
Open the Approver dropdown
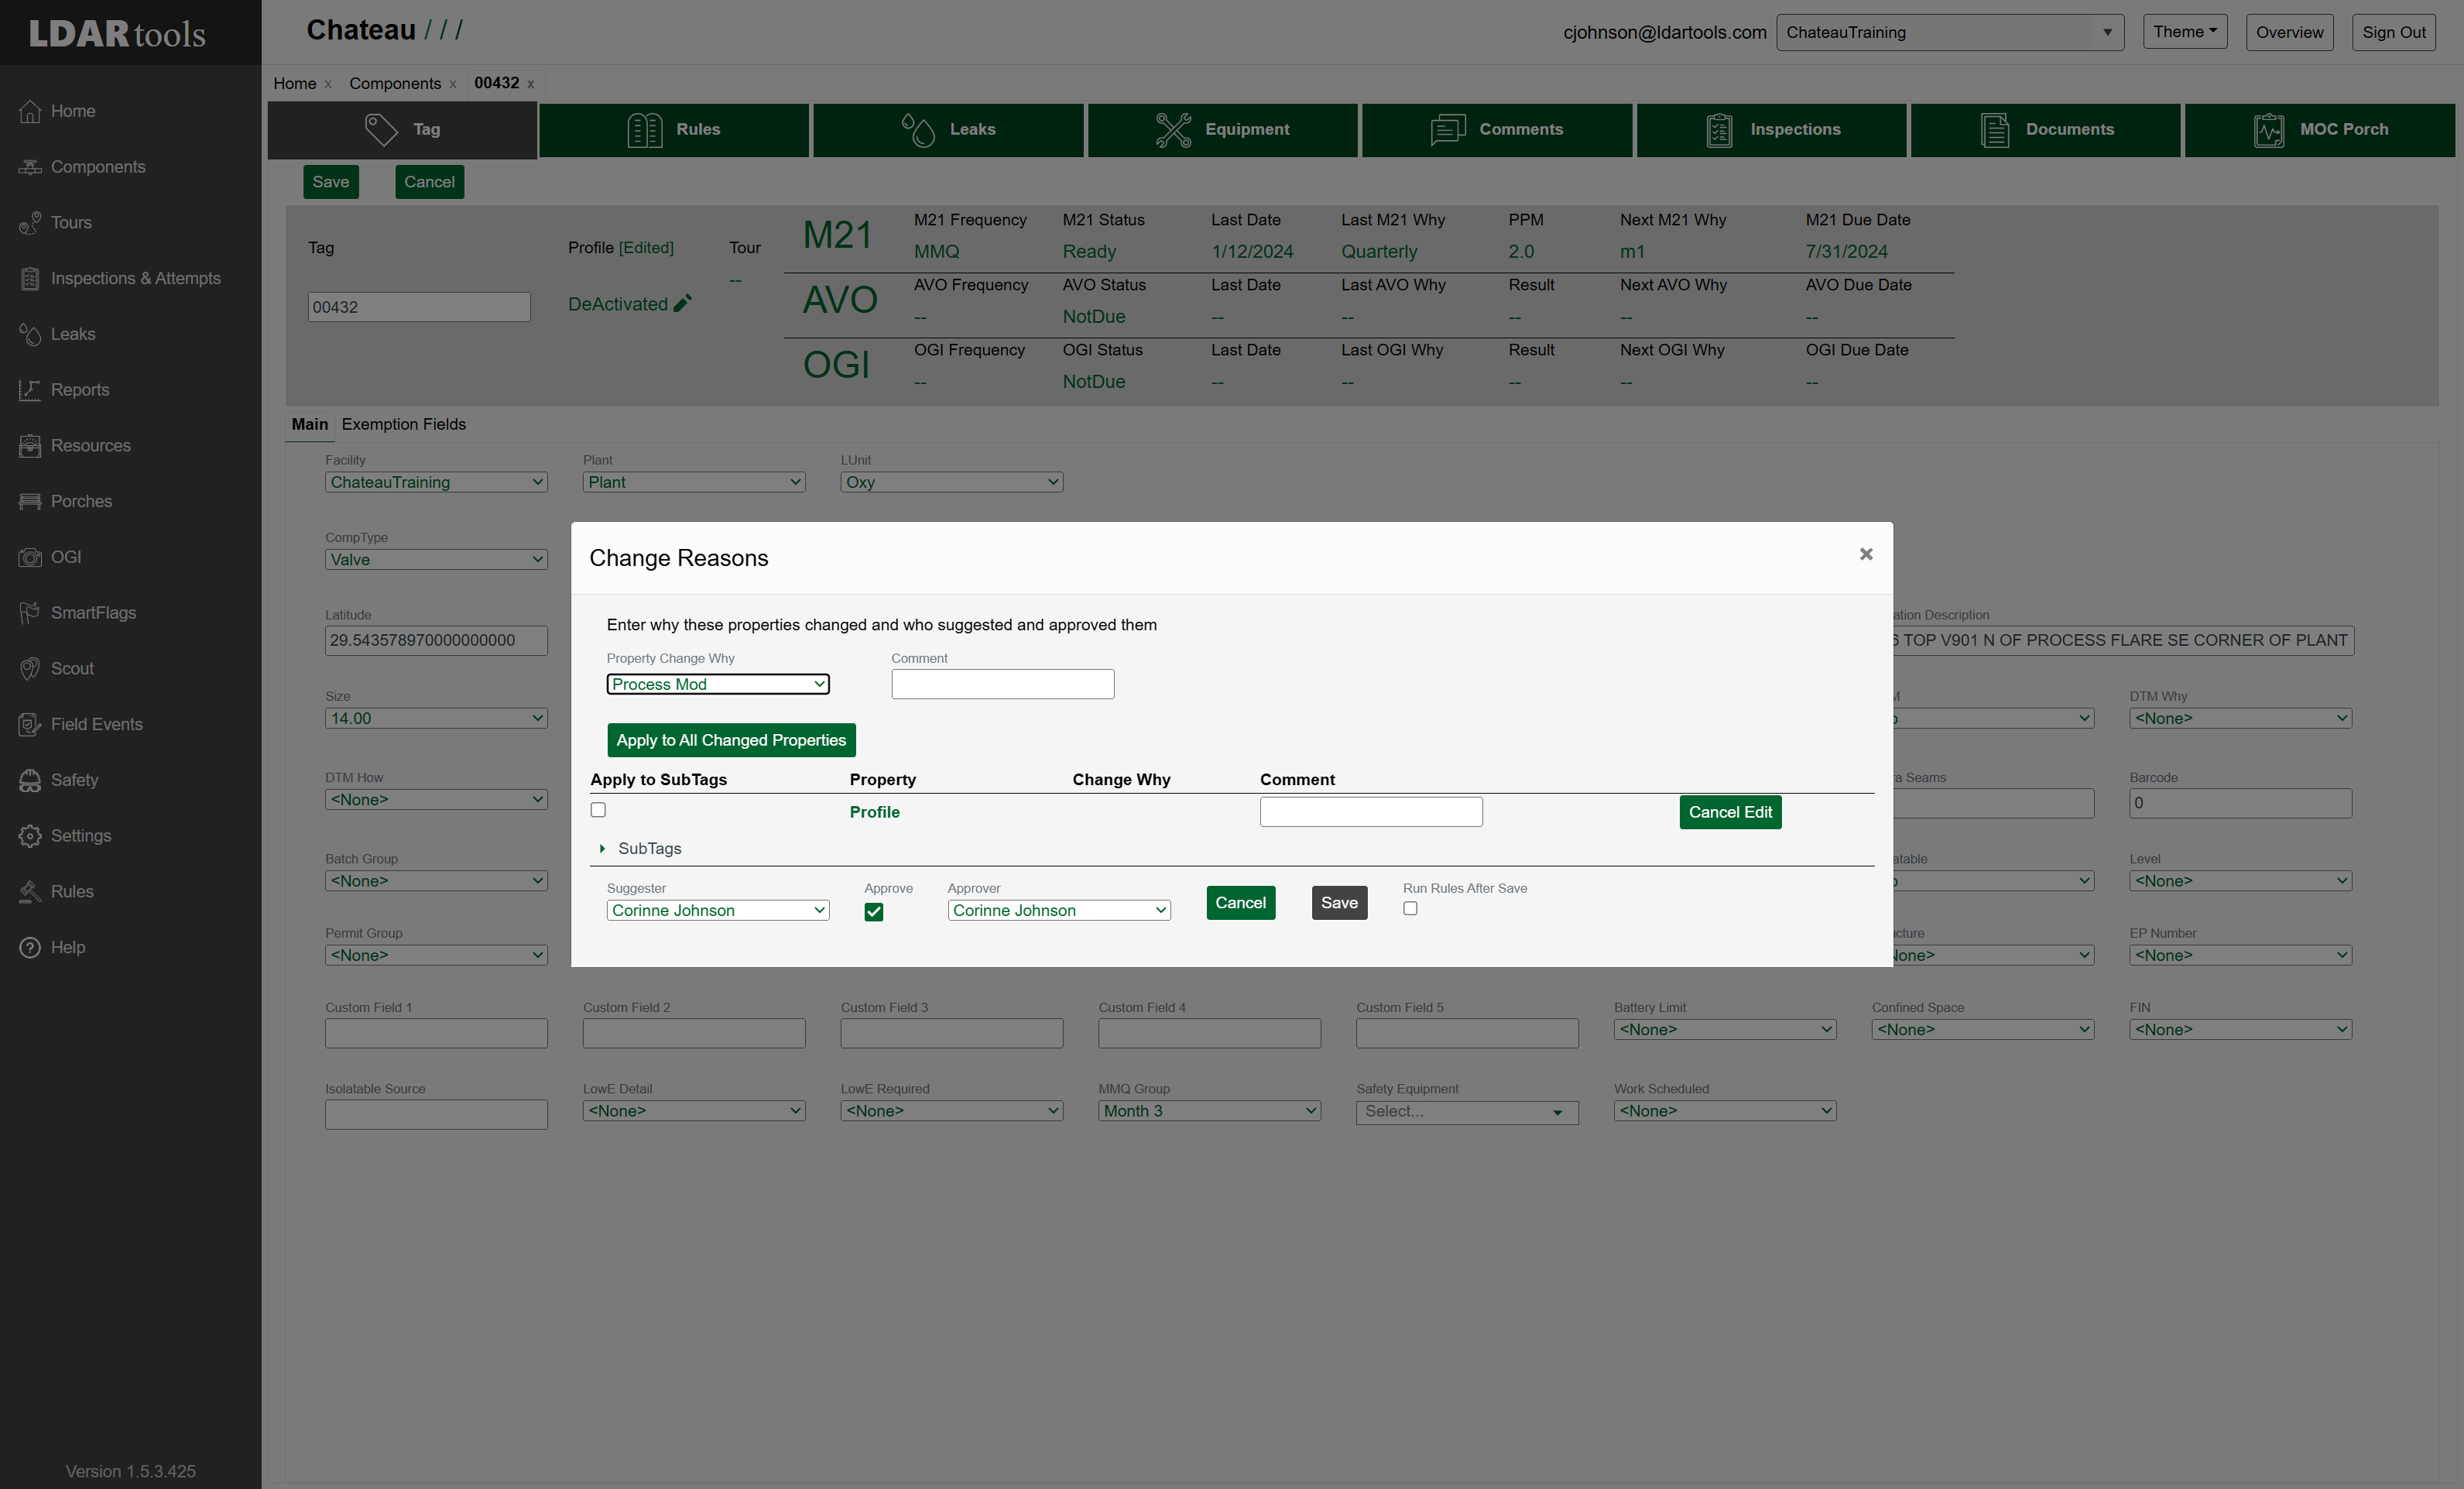pyautogui.click(x=1059, y=910)
